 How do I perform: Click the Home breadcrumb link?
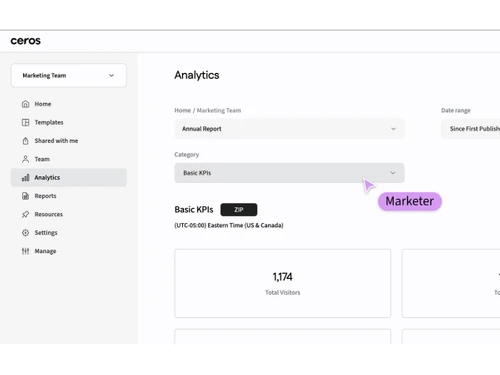[x=182, y=110]
